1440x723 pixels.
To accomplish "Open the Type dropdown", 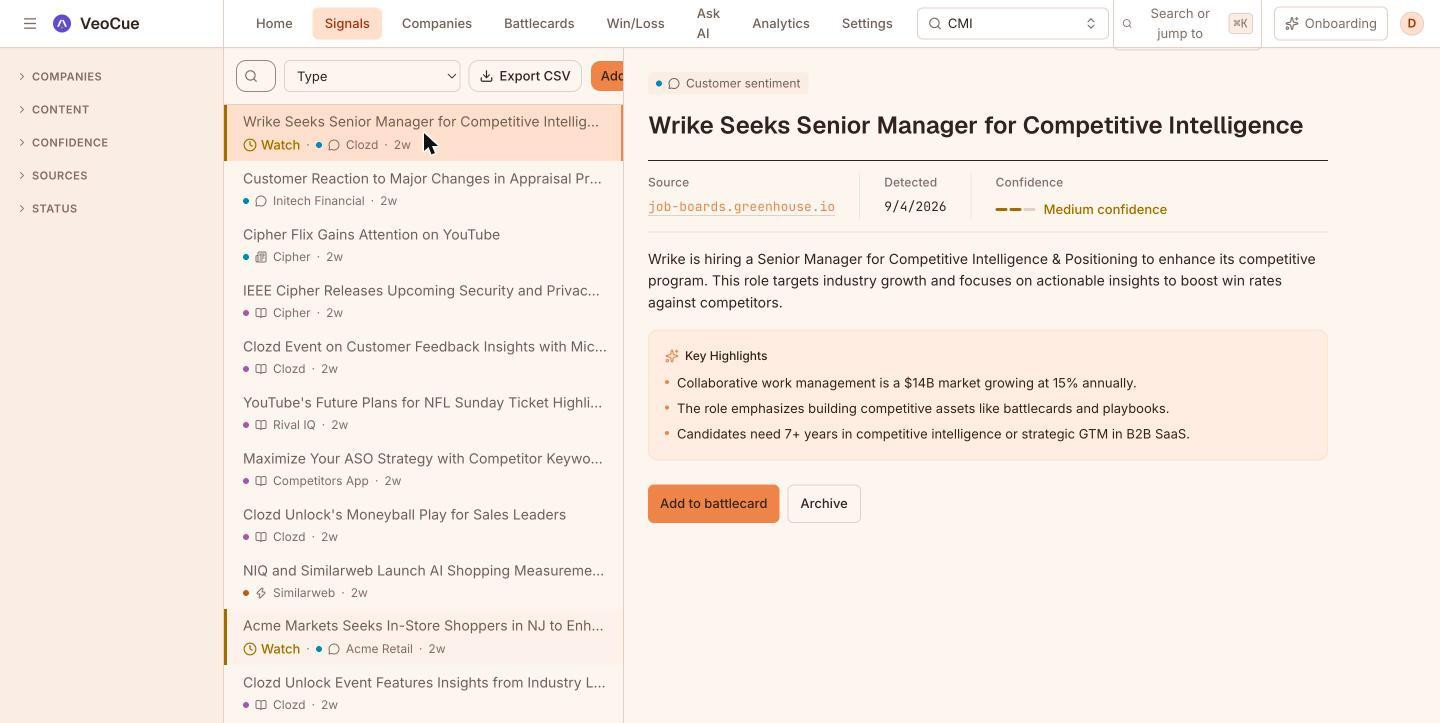I will click(372, 76).
